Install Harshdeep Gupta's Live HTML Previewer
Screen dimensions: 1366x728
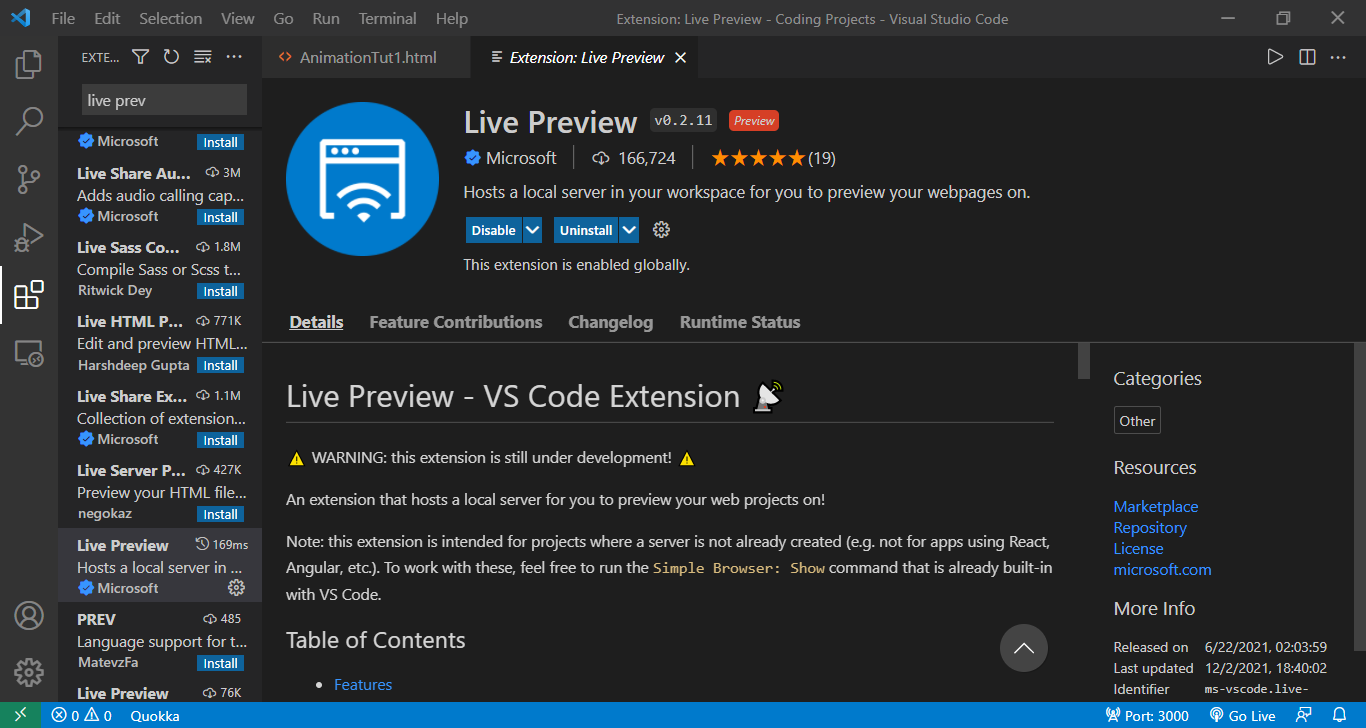(220, 365)
